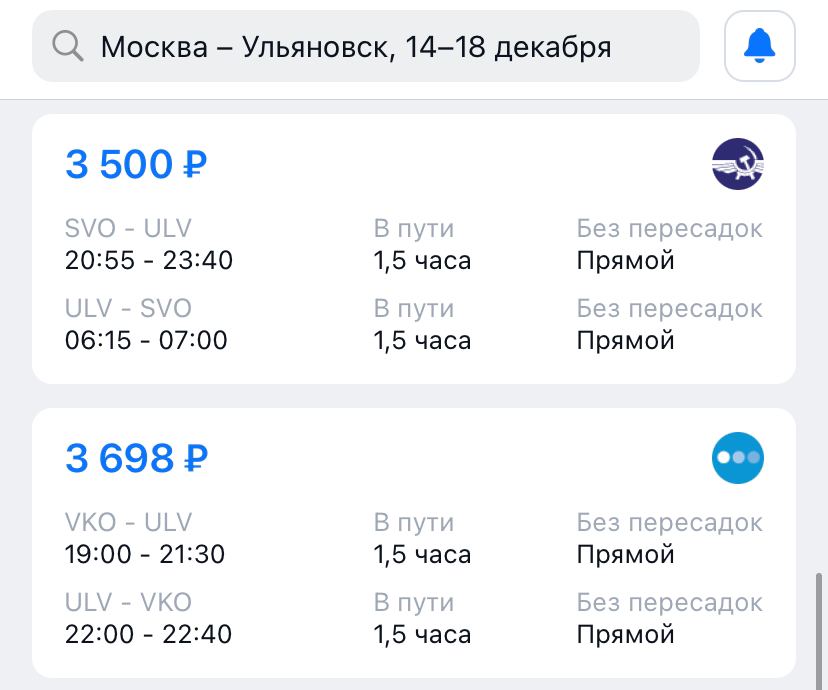Select the 3 698 ₽ price

tap(136, 458)
